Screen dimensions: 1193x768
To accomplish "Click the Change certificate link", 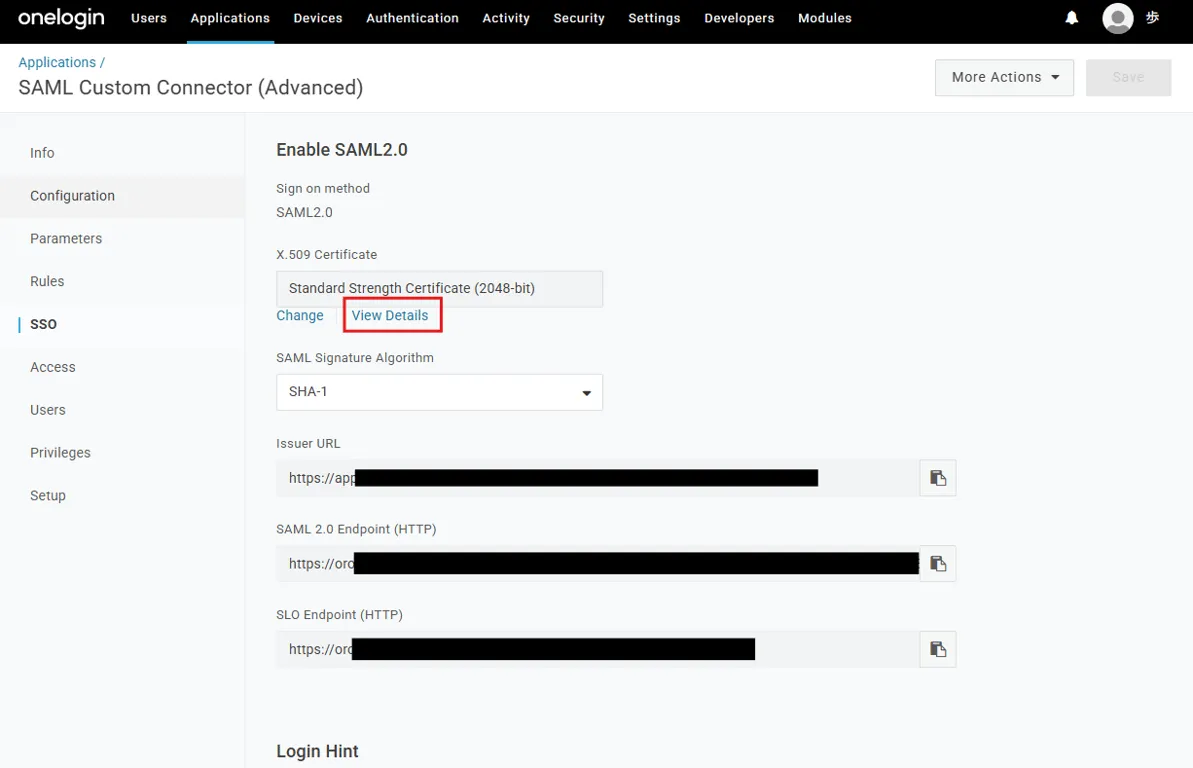I will pos(300,316).
